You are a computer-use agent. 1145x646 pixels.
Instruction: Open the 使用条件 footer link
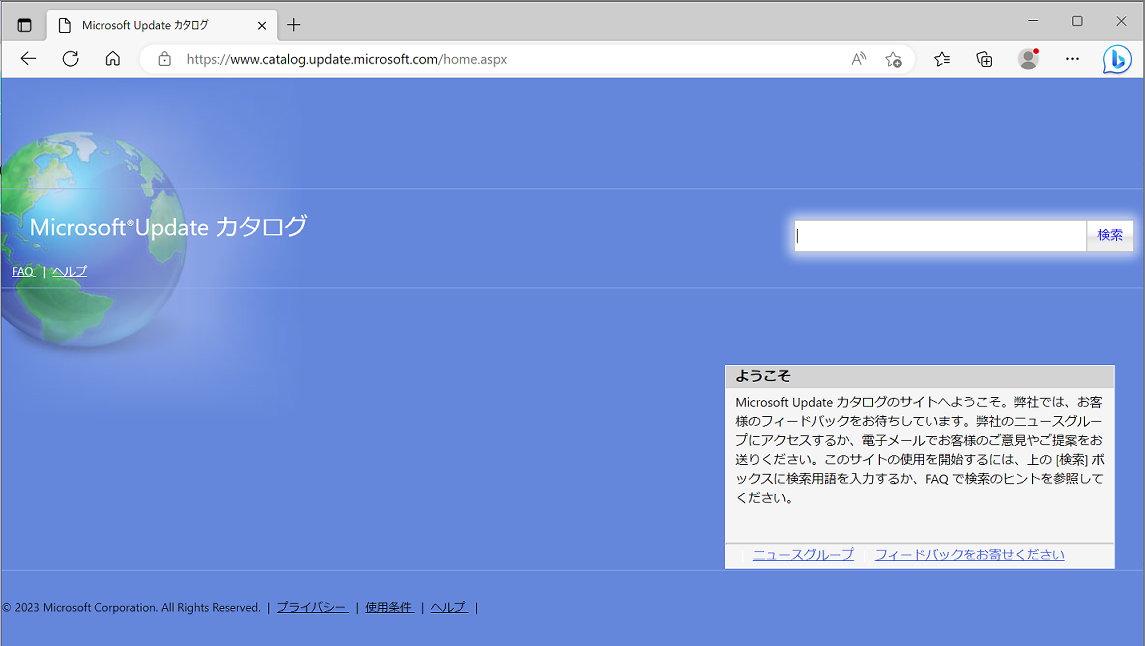(390, 607)
